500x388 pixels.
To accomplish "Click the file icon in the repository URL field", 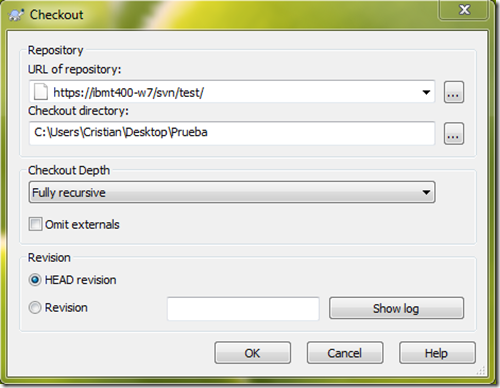I will coord(41,92).
